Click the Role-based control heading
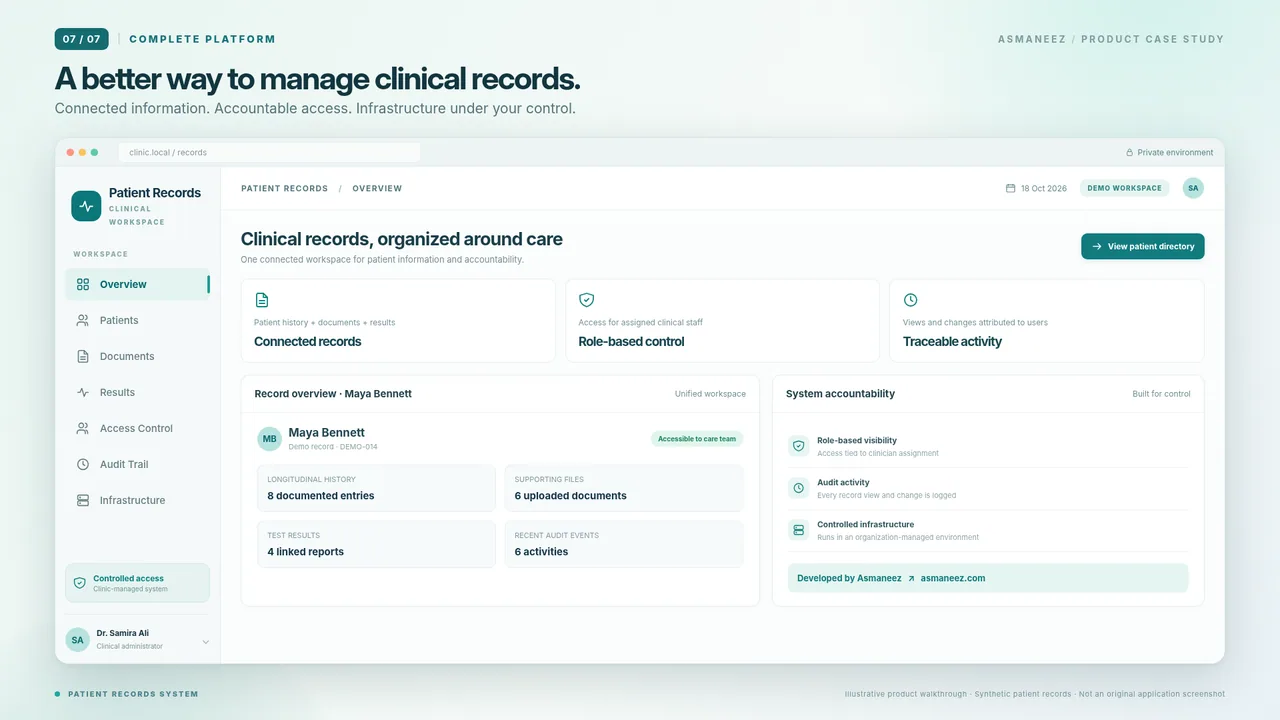This screenshot has height=720, width=1280. click(631, 341)
